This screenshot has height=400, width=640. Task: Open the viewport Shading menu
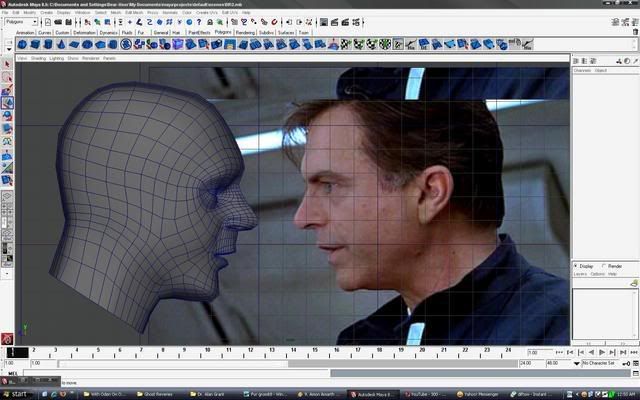38,58
